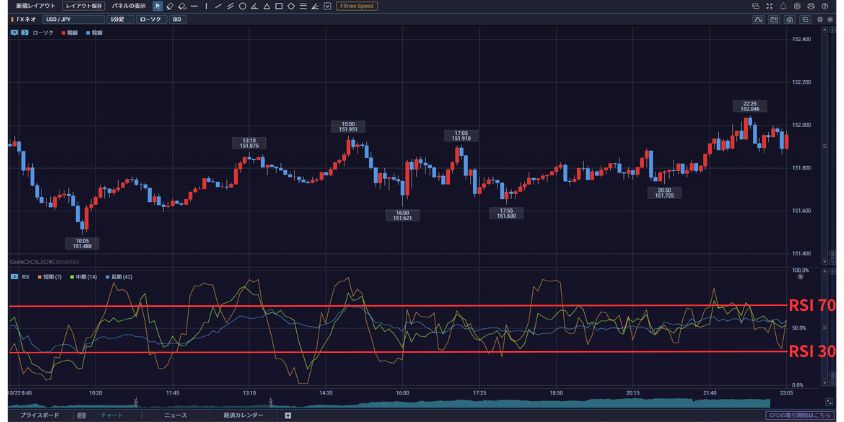Select the rectangle drawing tool

(277, 6)
